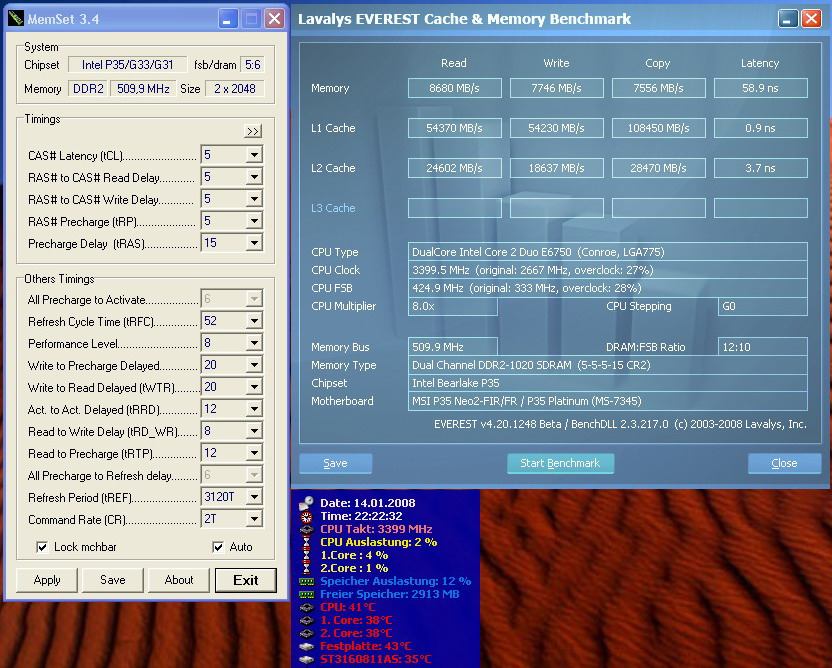Click the DRAM:FSB Ratio 12:10 value
This screenshot has height=668, width=832.
762,347
